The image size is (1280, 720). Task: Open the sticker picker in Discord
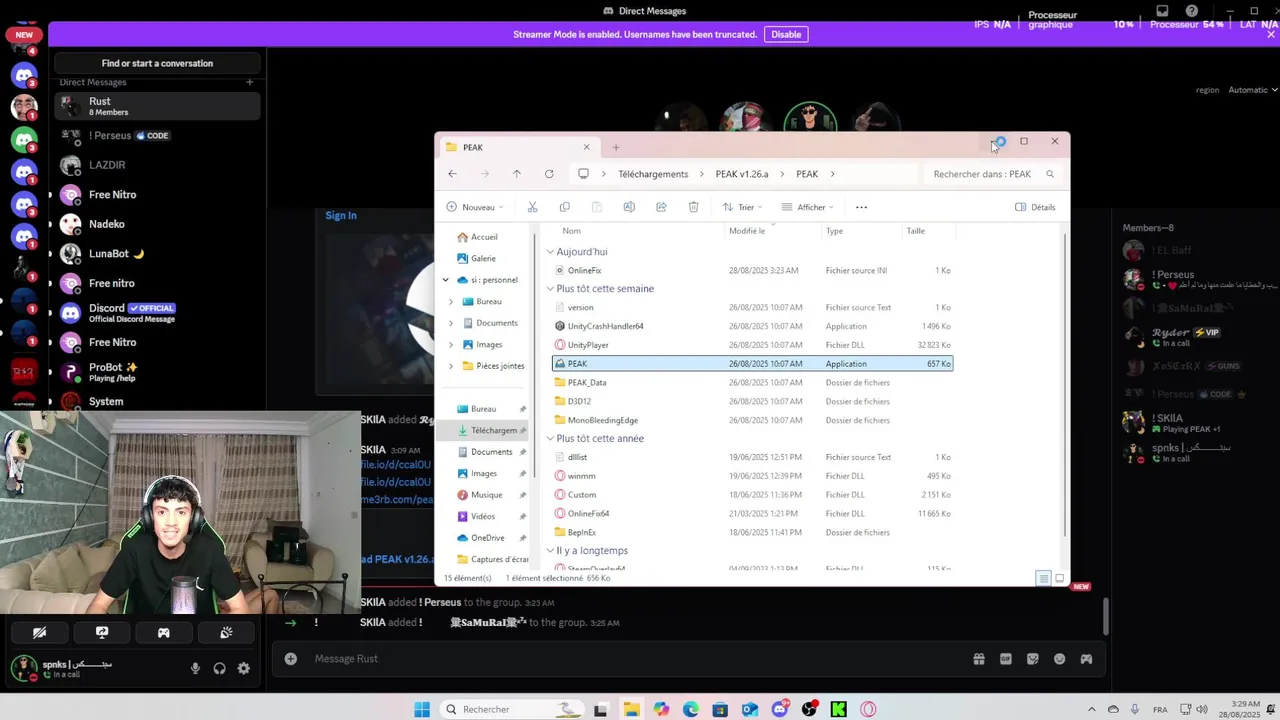(x=1033, y=658)
